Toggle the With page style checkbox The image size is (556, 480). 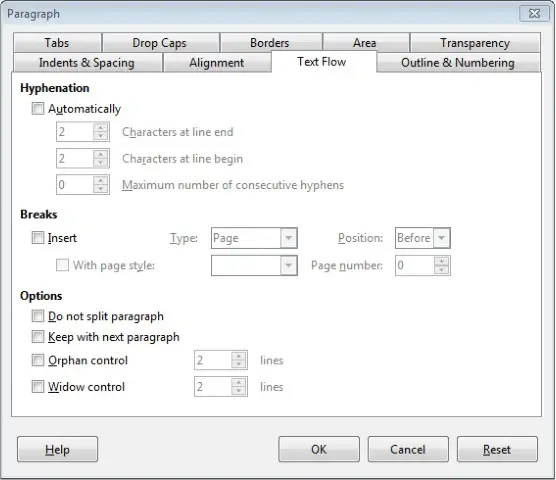(x=62, y=265)
